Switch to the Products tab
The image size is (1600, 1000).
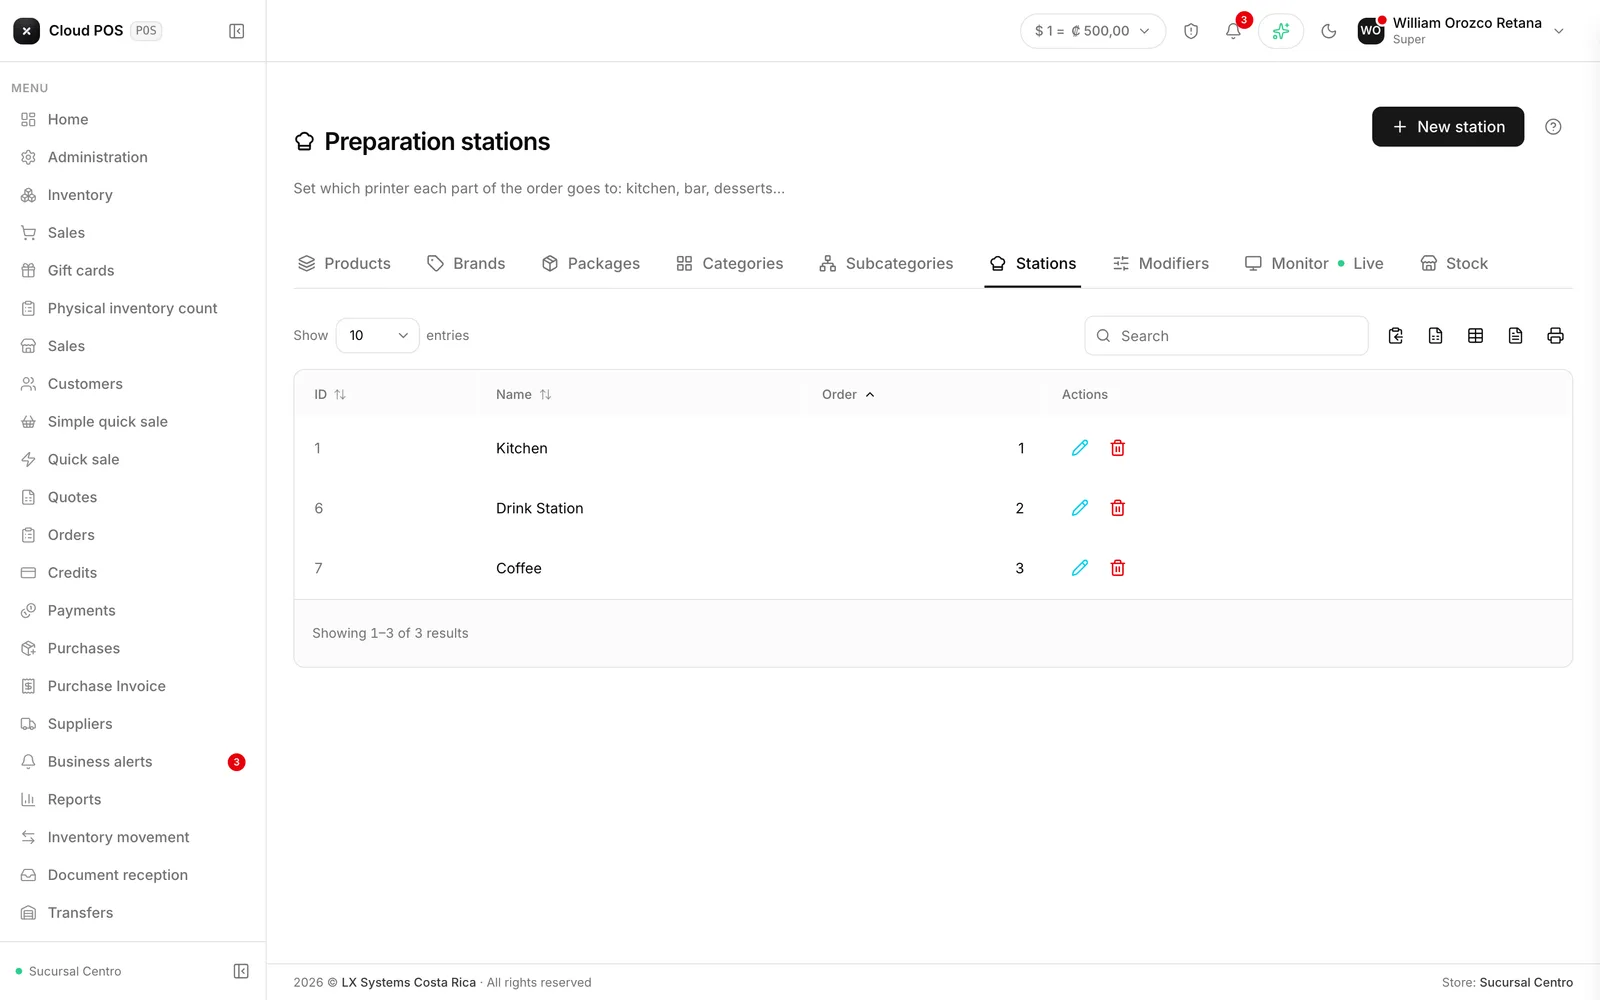pyautogui.click(x=344, y=264)
